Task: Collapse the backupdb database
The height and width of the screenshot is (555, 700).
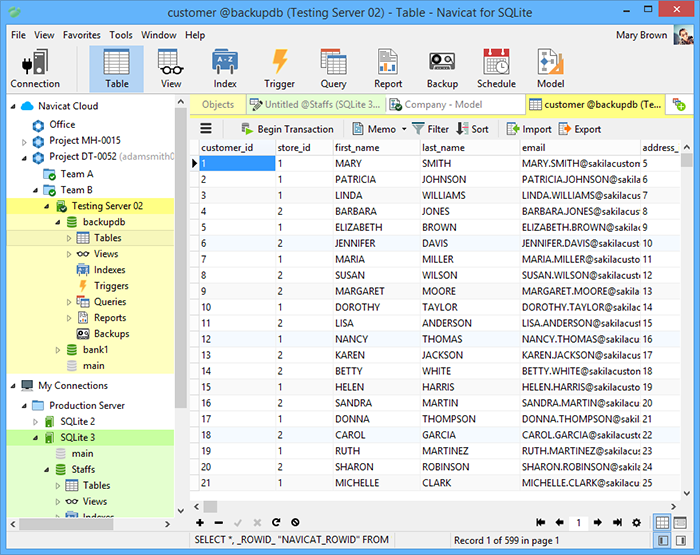Action: pyautogui.click(x=58, y=222)
